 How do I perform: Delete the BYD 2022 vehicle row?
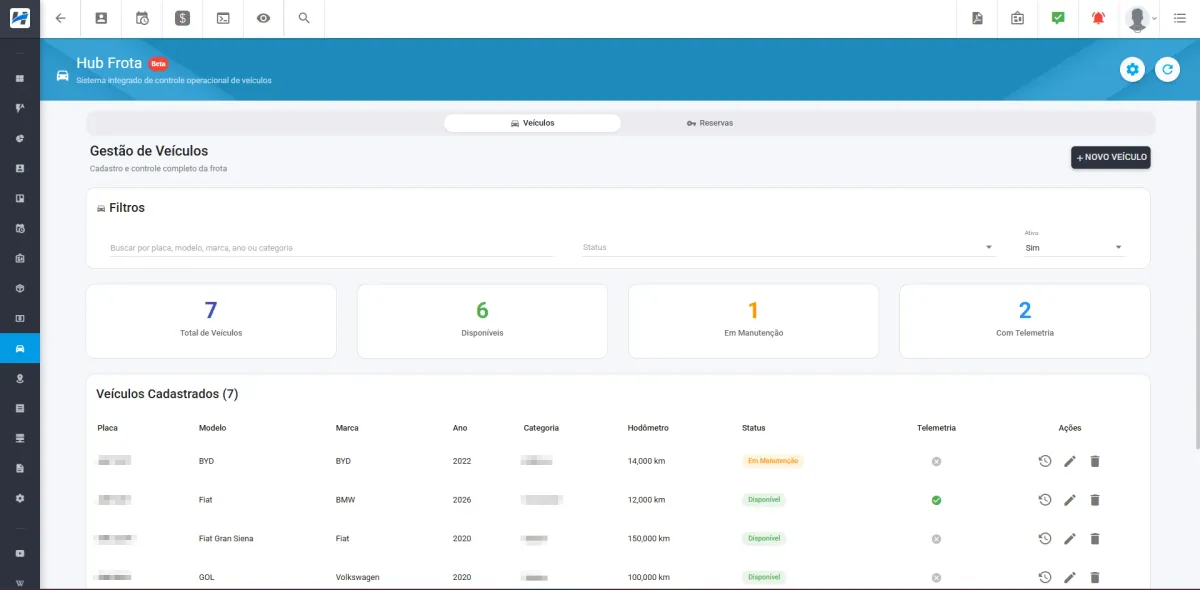pyautogui.click(x=1095, y=461)
